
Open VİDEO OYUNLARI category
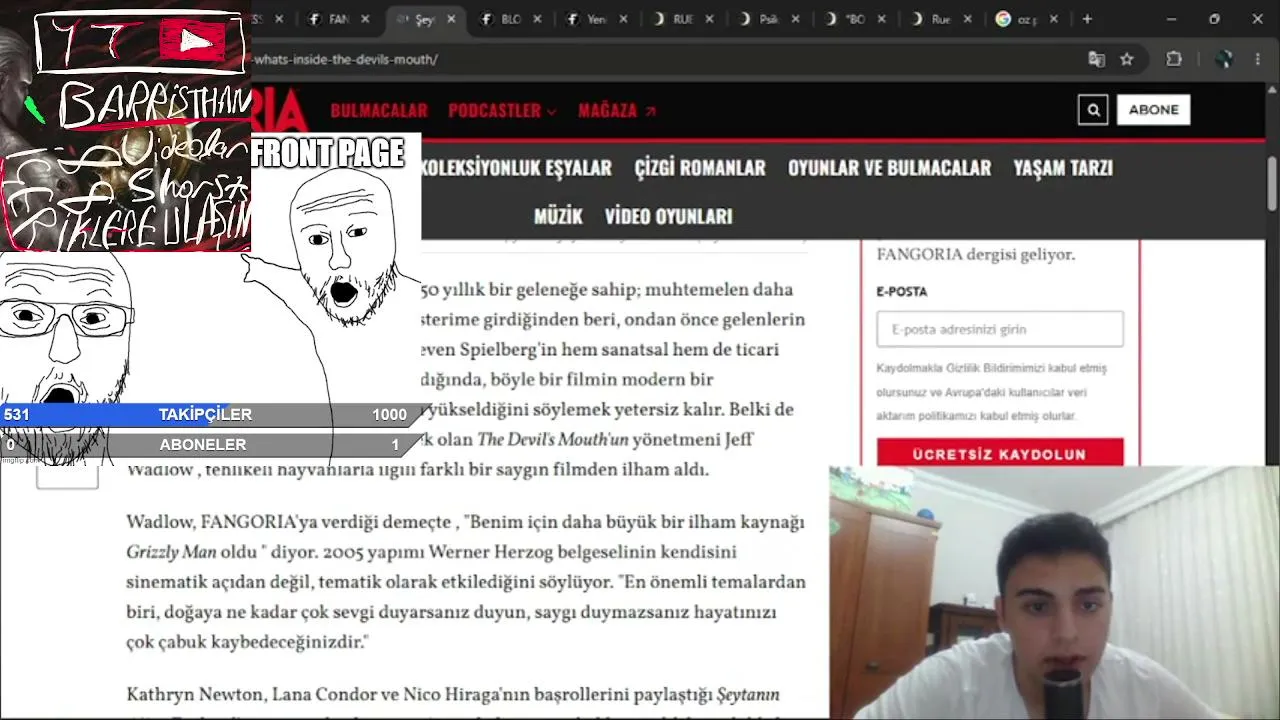(669, 216)
